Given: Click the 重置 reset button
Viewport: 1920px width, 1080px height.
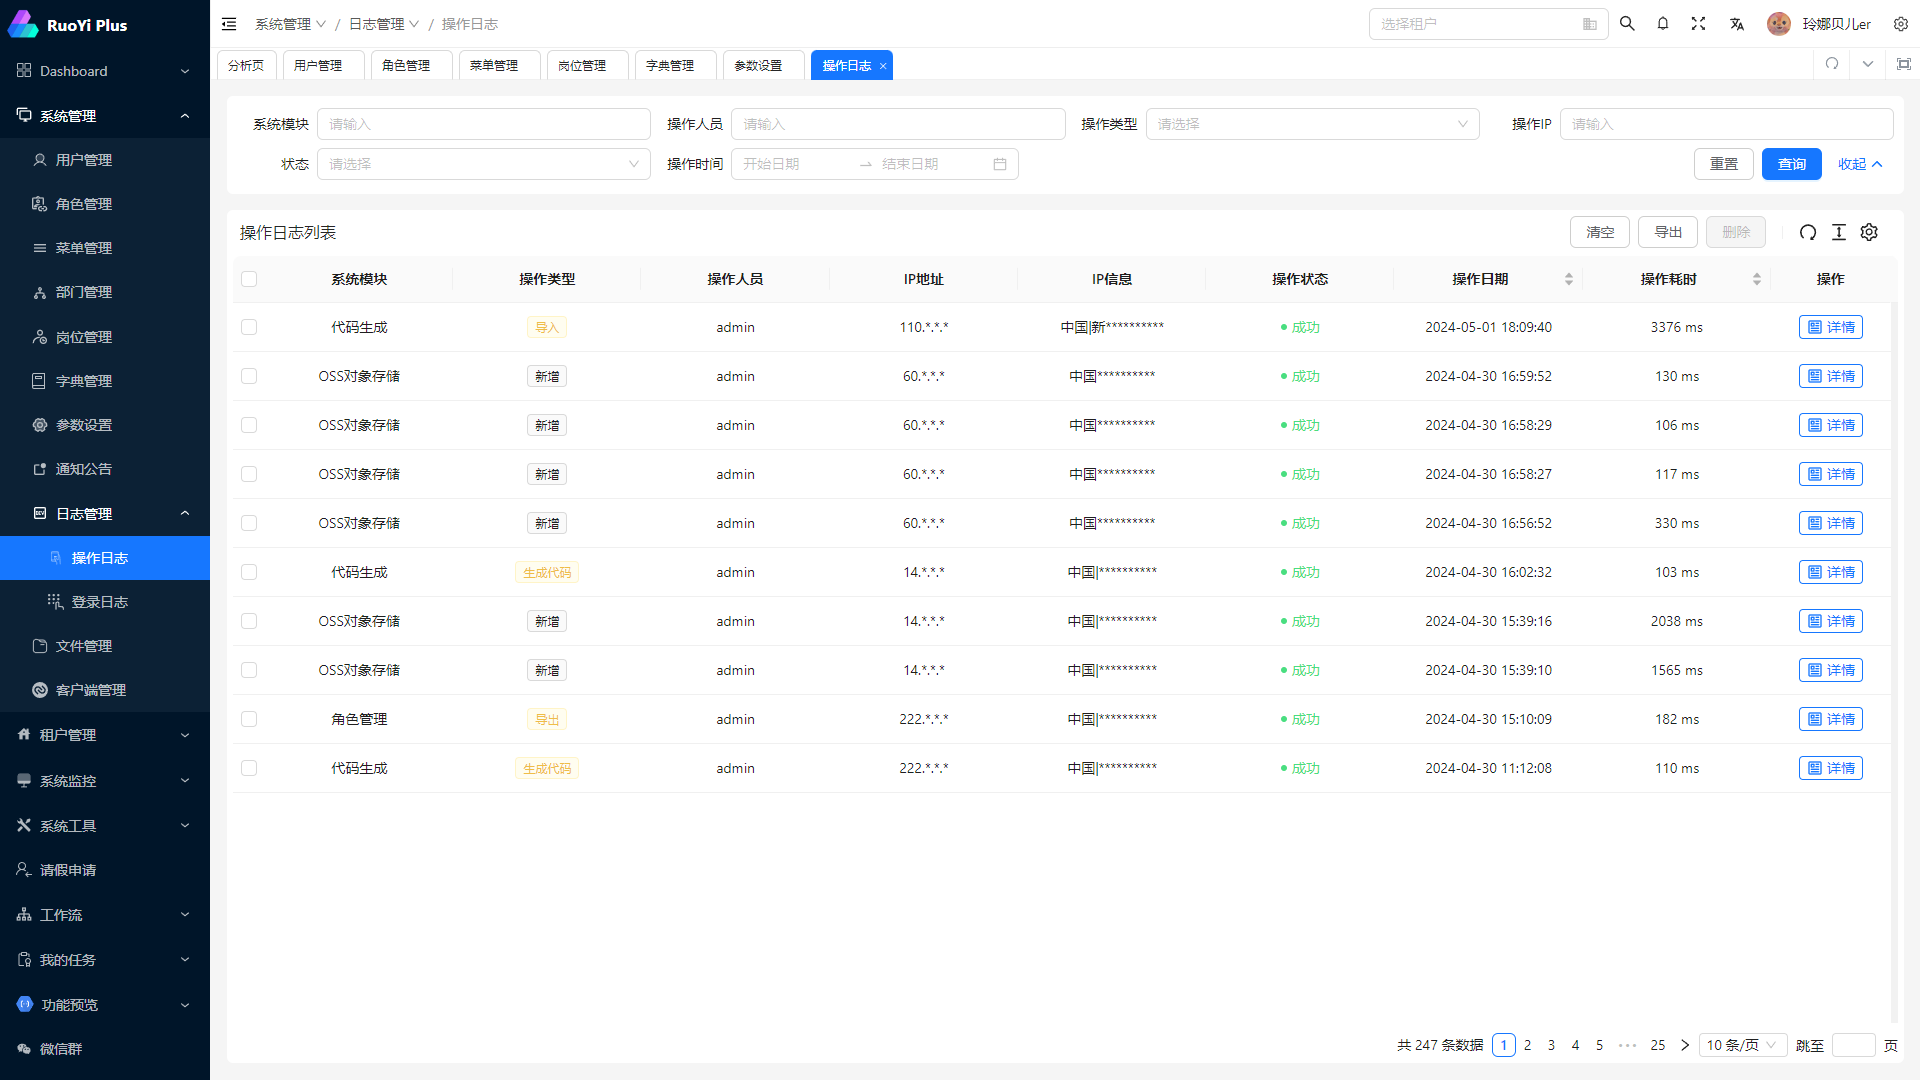Looking at the screenshot, I should click(x=1724, y=164).
